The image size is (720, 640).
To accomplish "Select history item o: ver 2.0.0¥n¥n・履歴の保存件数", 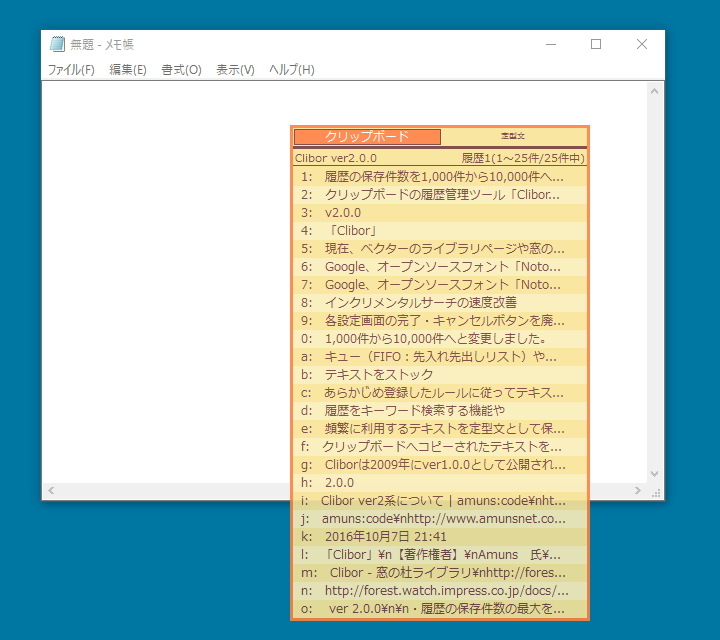I will coord(440,609).
